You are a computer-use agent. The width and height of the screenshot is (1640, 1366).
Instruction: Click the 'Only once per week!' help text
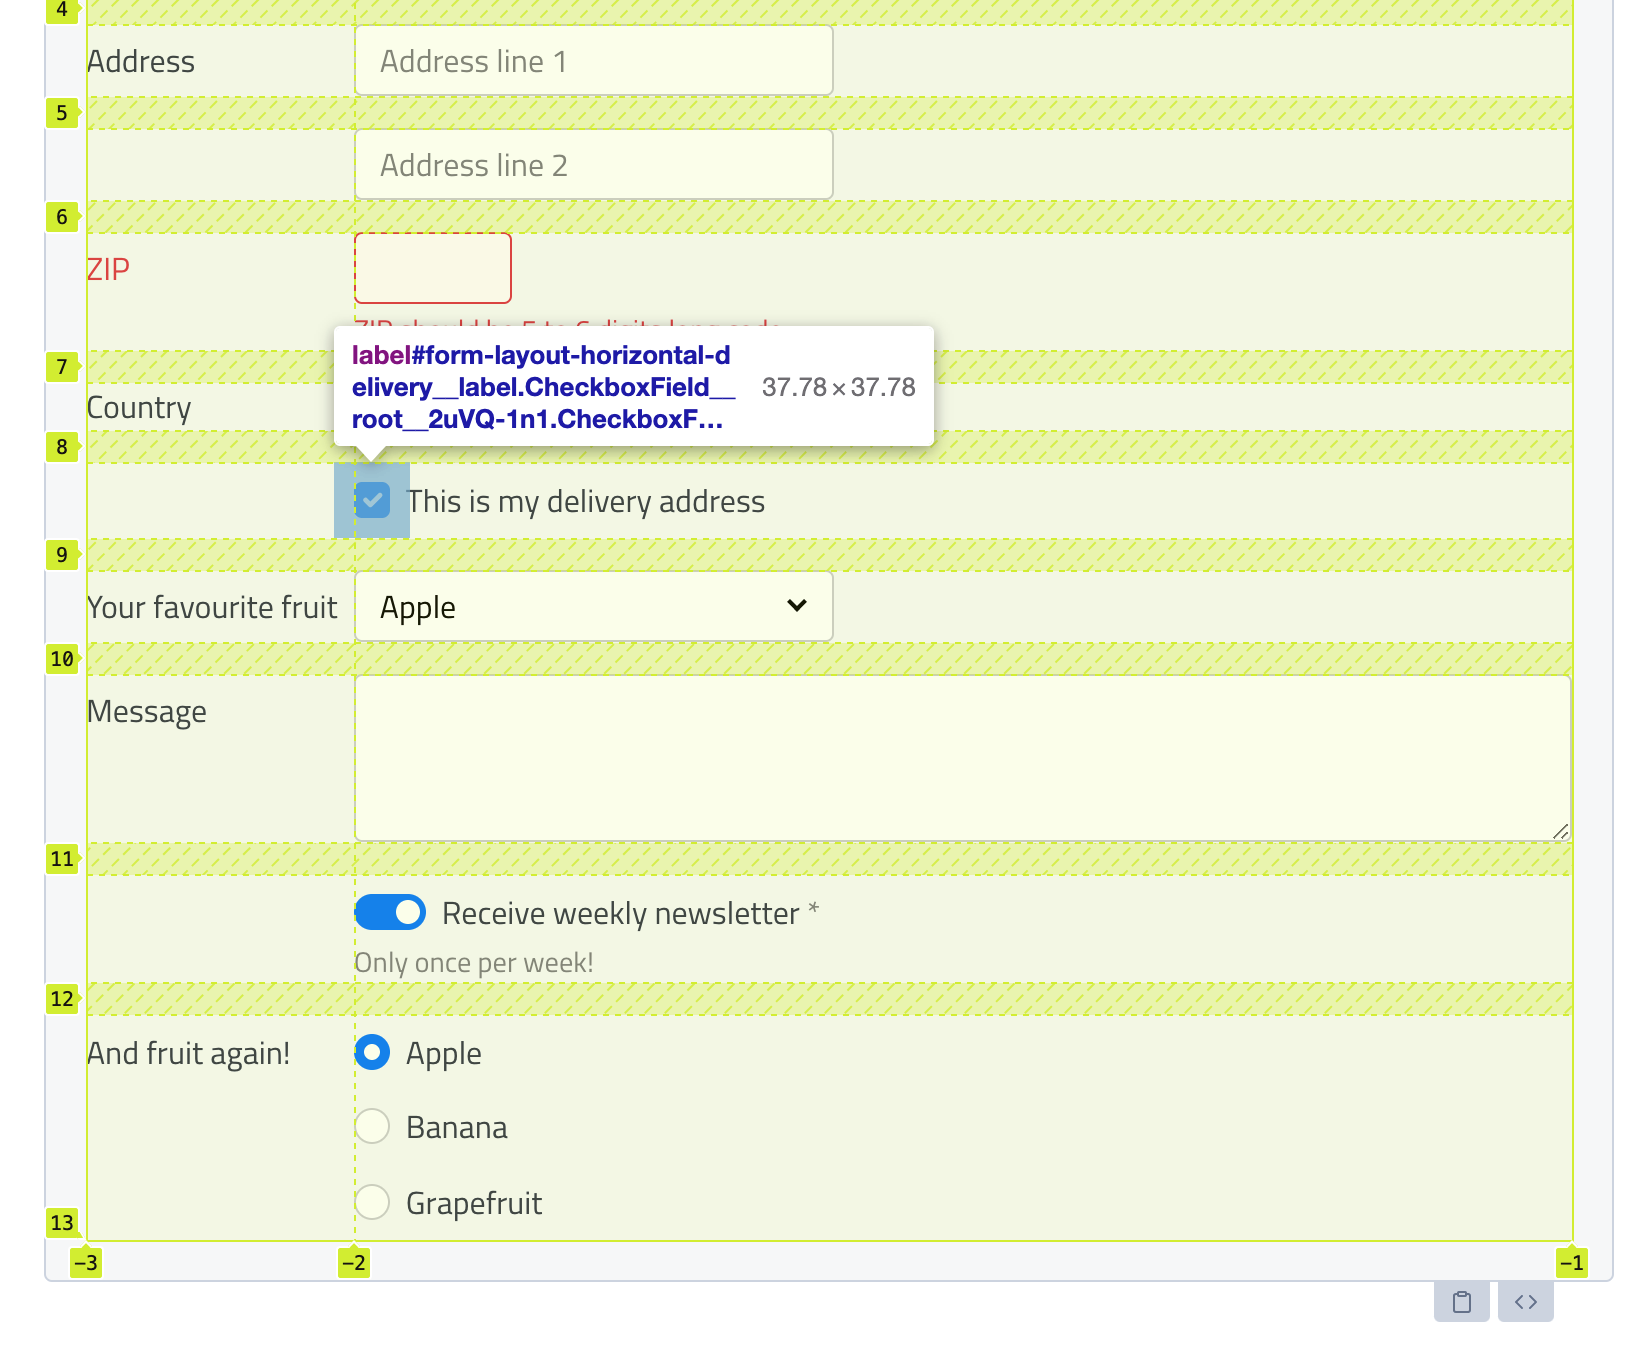(474, 963)
